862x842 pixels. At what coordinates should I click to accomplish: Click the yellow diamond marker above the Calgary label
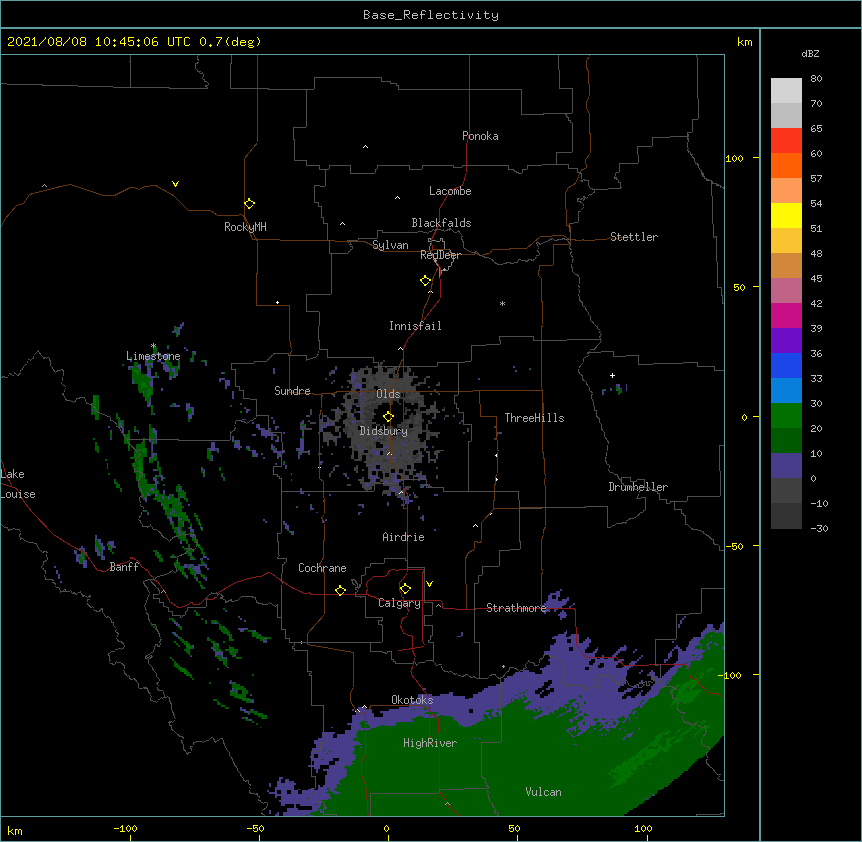click(405, 589)
